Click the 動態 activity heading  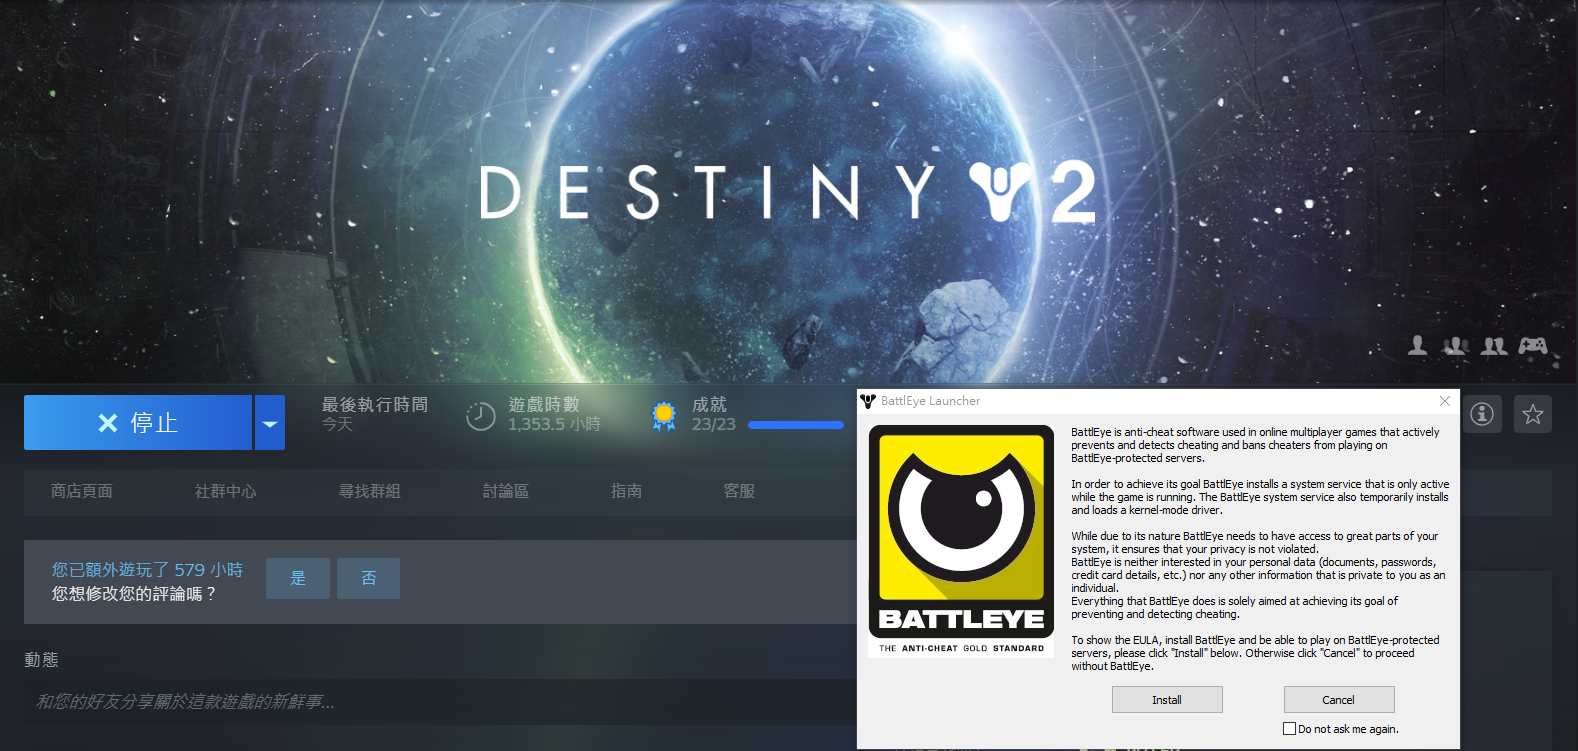pyautogui.click(x=41, y=660)
